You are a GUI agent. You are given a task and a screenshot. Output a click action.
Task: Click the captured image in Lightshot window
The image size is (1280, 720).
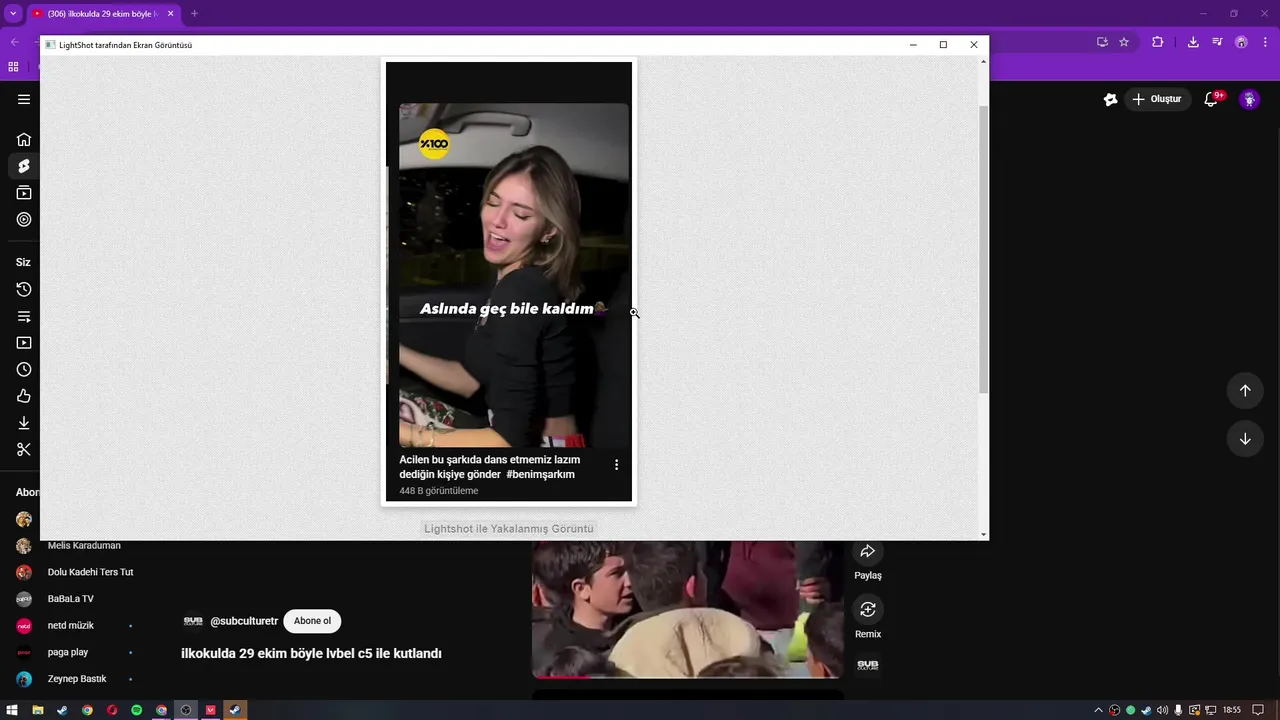click(x=509, y=282)
